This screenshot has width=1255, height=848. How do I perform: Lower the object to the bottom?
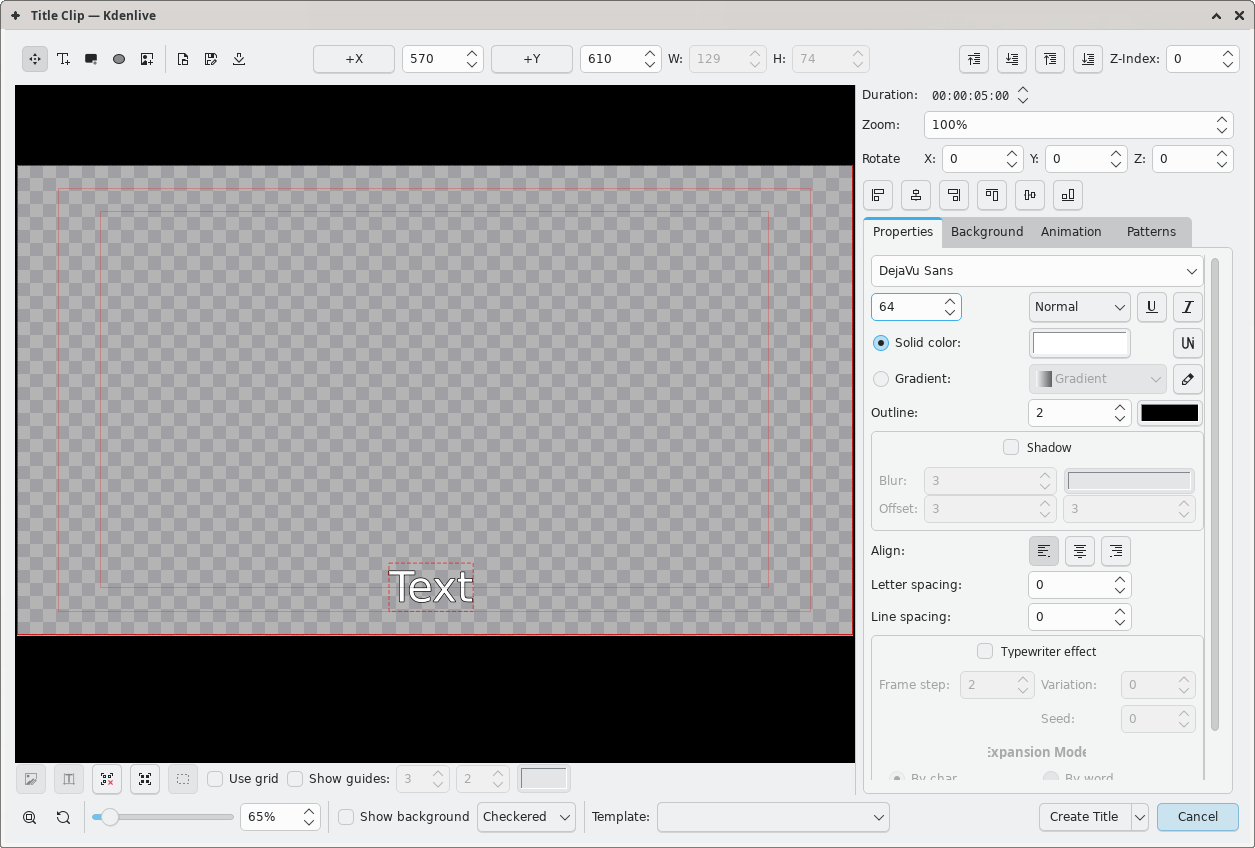point(1088,59)
